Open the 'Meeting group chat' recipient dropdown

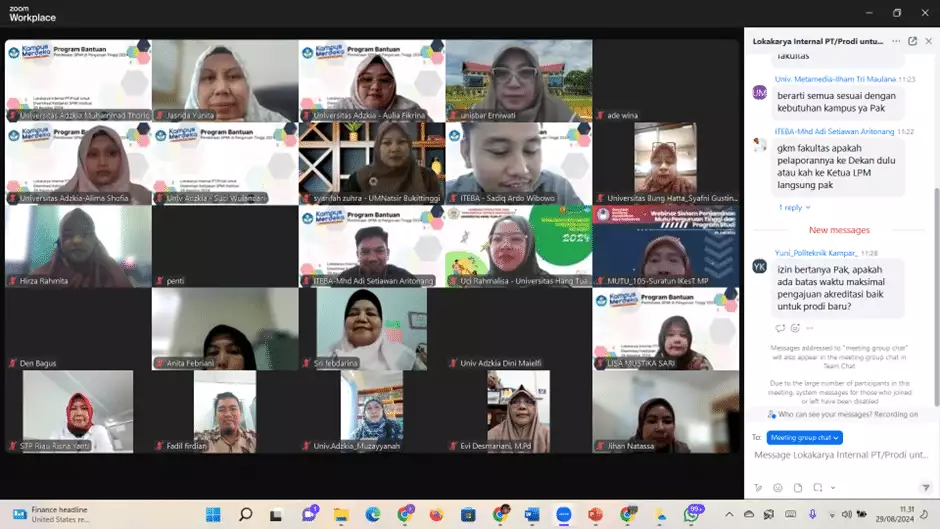point(805,438)
